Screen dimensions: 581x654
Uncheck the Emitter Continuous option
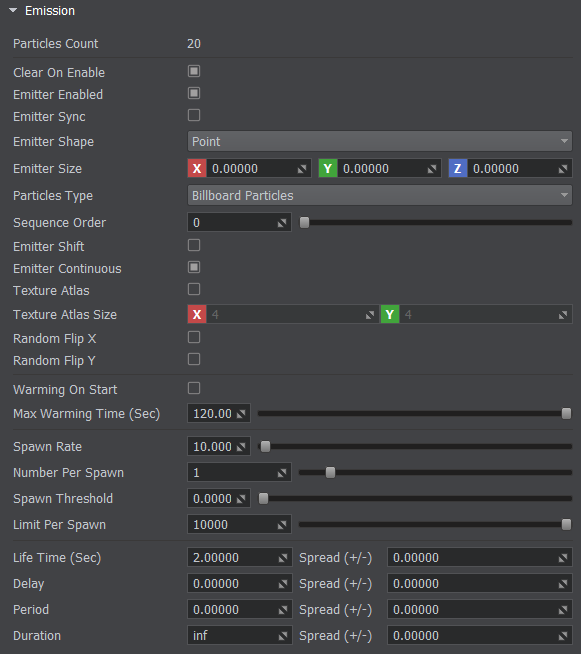[x=194, y=267]
